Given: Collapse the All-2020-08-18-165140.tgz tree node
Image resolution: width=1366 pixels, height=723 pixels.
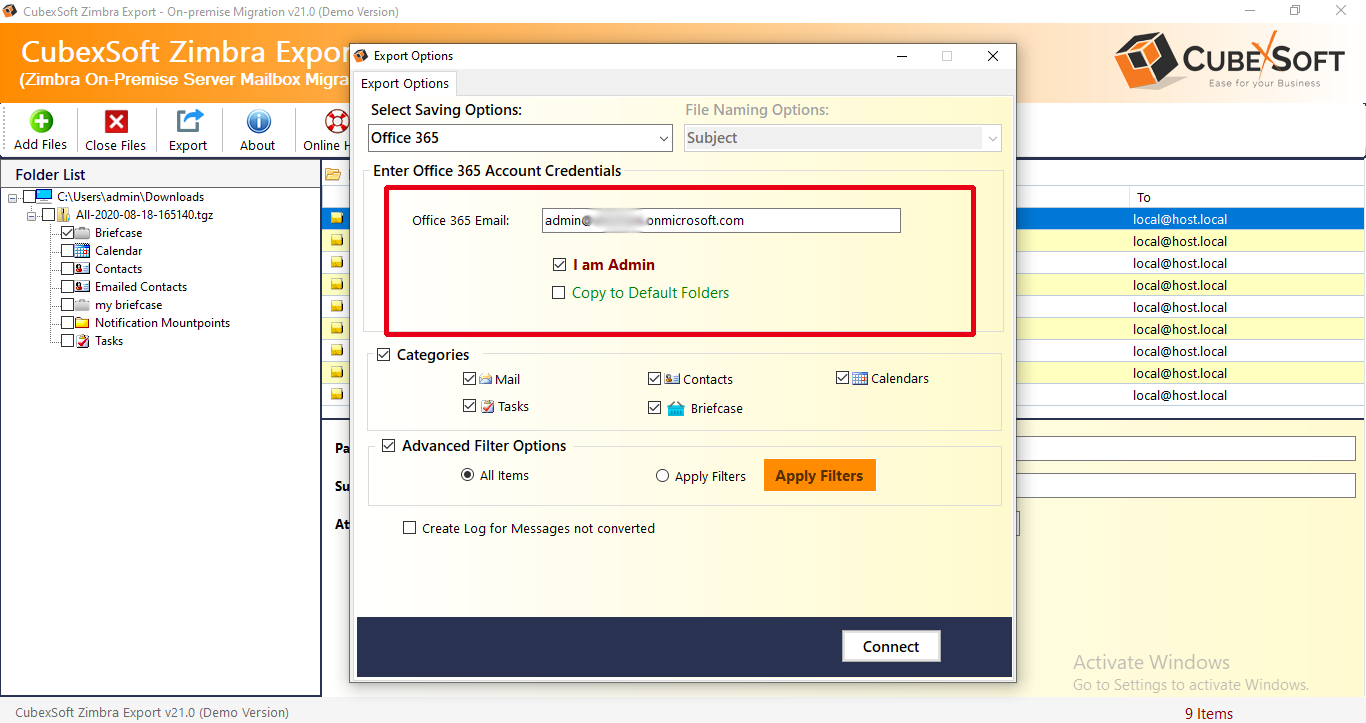Looking at the screenshot, I should (32, 215).
